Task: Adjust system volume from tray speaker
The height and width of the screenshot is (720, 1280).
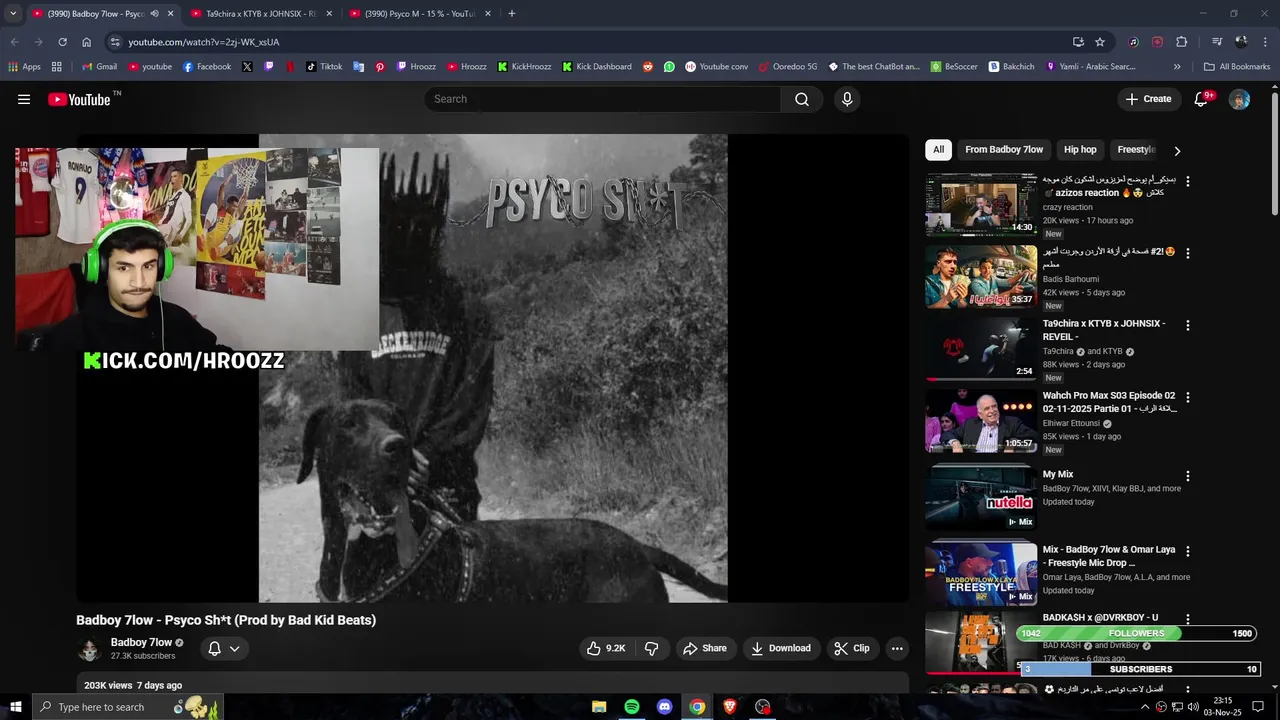Action: tap(1193, 707)
